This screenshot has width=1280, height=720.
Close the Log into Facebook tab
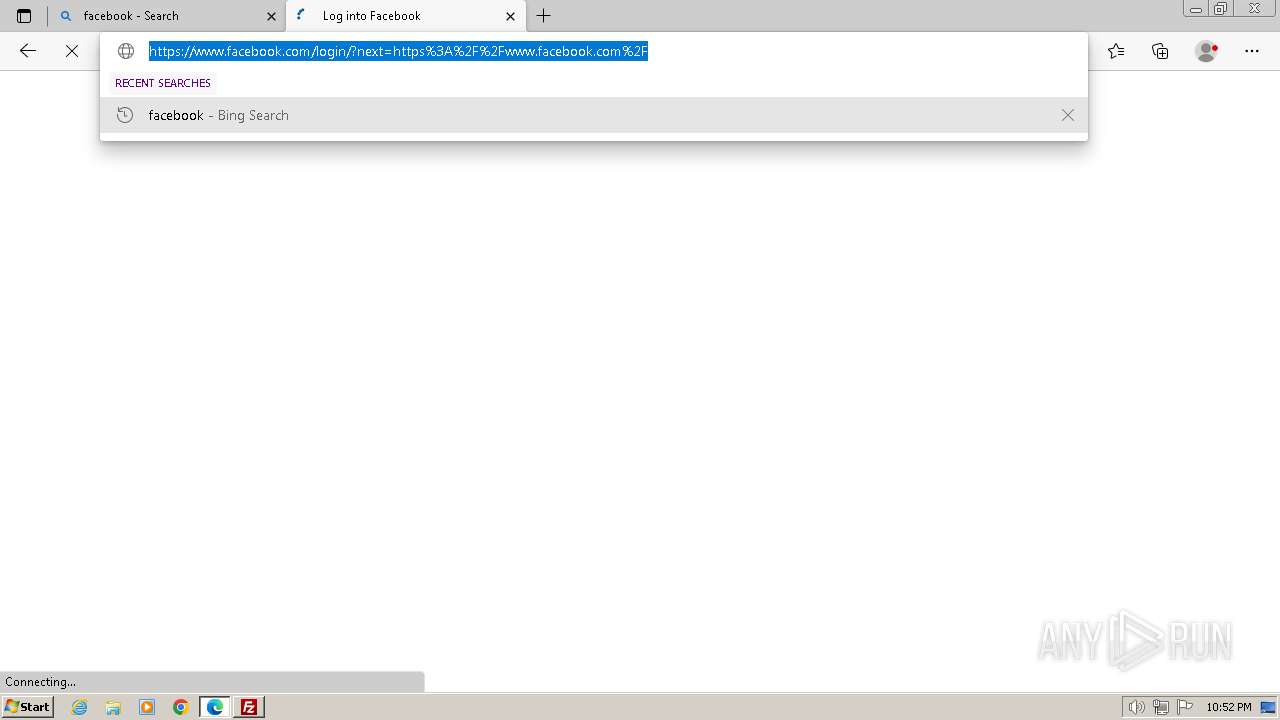(510, 16)
